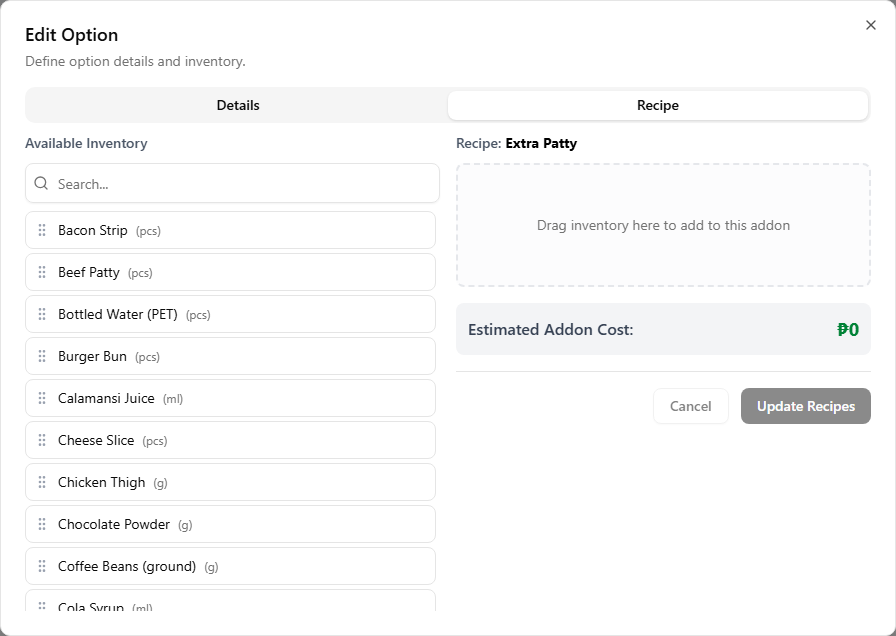Click the drag handle for Burger Bun
Viewport: 896px width, 636px height.
[x=42, y=356]
